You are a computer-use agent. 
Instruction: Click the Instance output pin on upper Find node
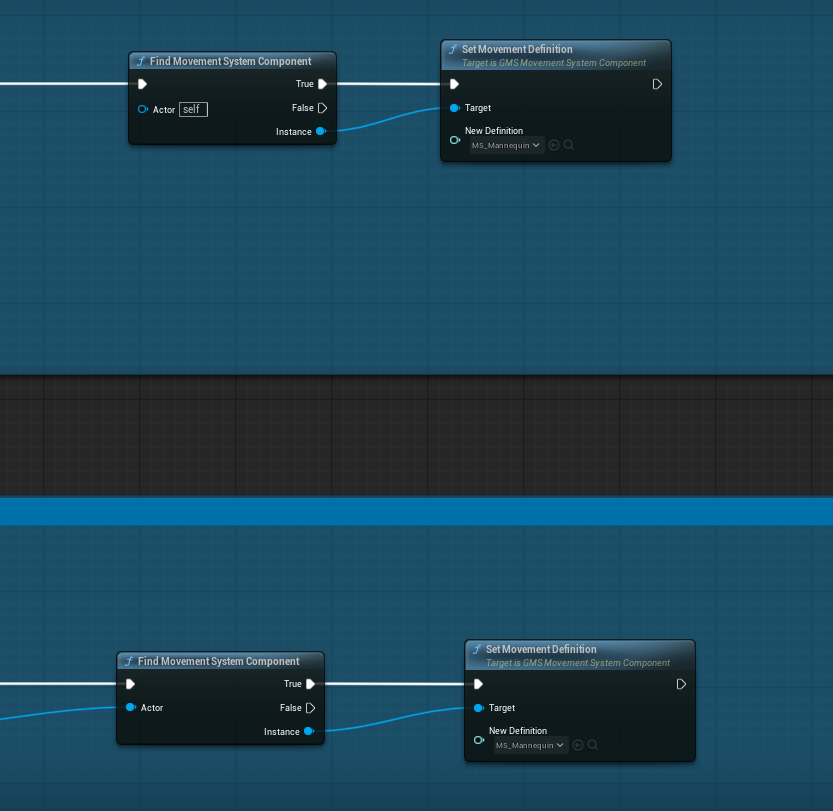click(x=321, y=131)
